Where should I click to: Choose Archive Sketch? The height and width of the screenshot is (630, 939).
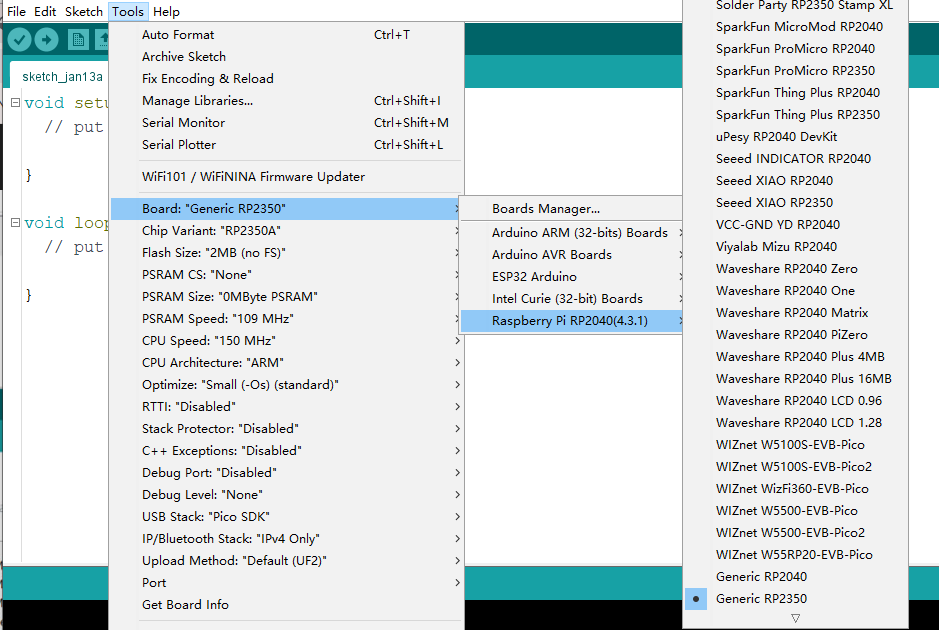[287, 57]
